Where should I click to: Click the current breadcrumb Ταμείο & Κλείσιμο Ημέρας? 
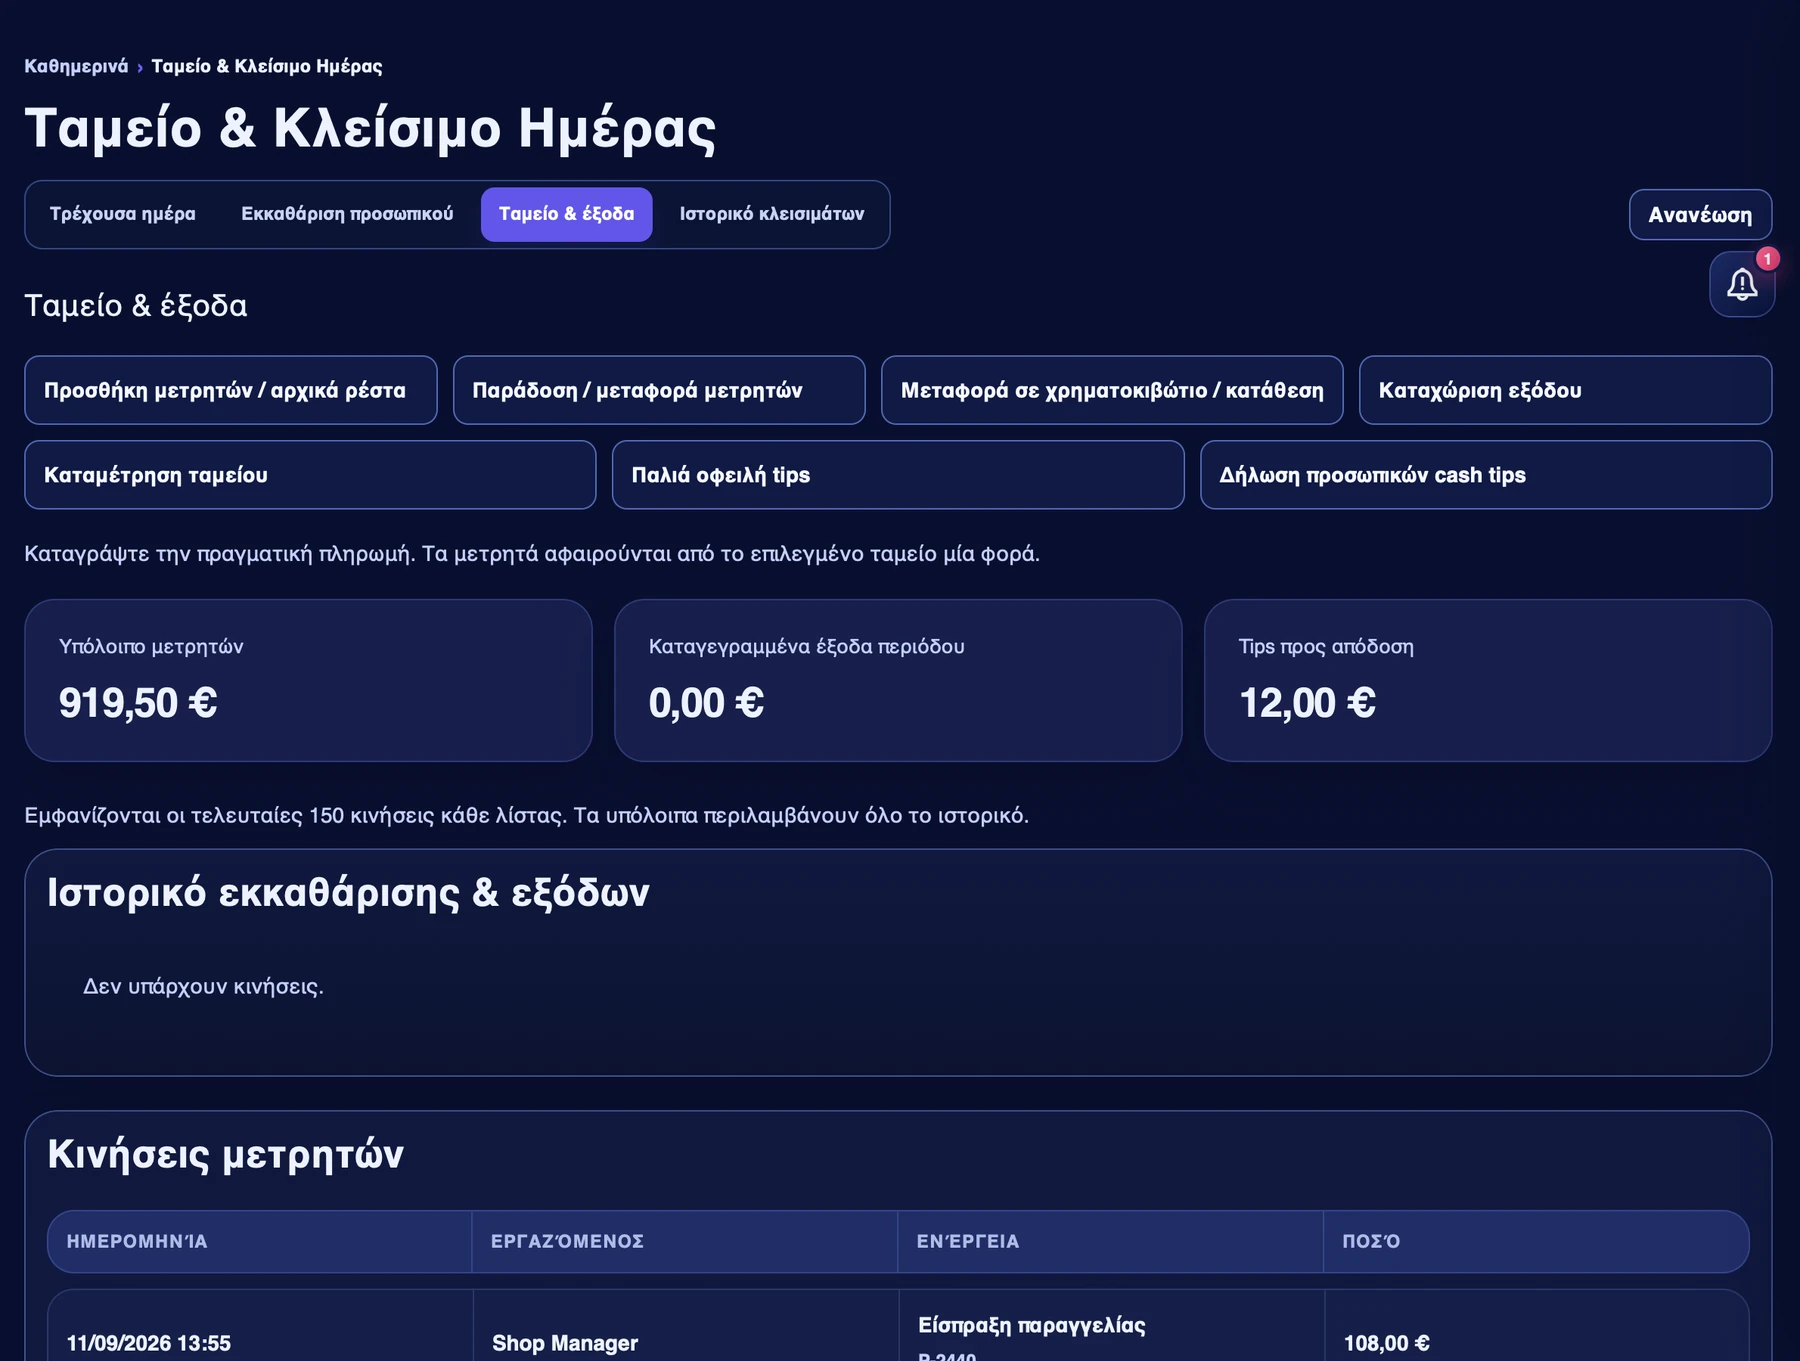click(x=267, y=66)
